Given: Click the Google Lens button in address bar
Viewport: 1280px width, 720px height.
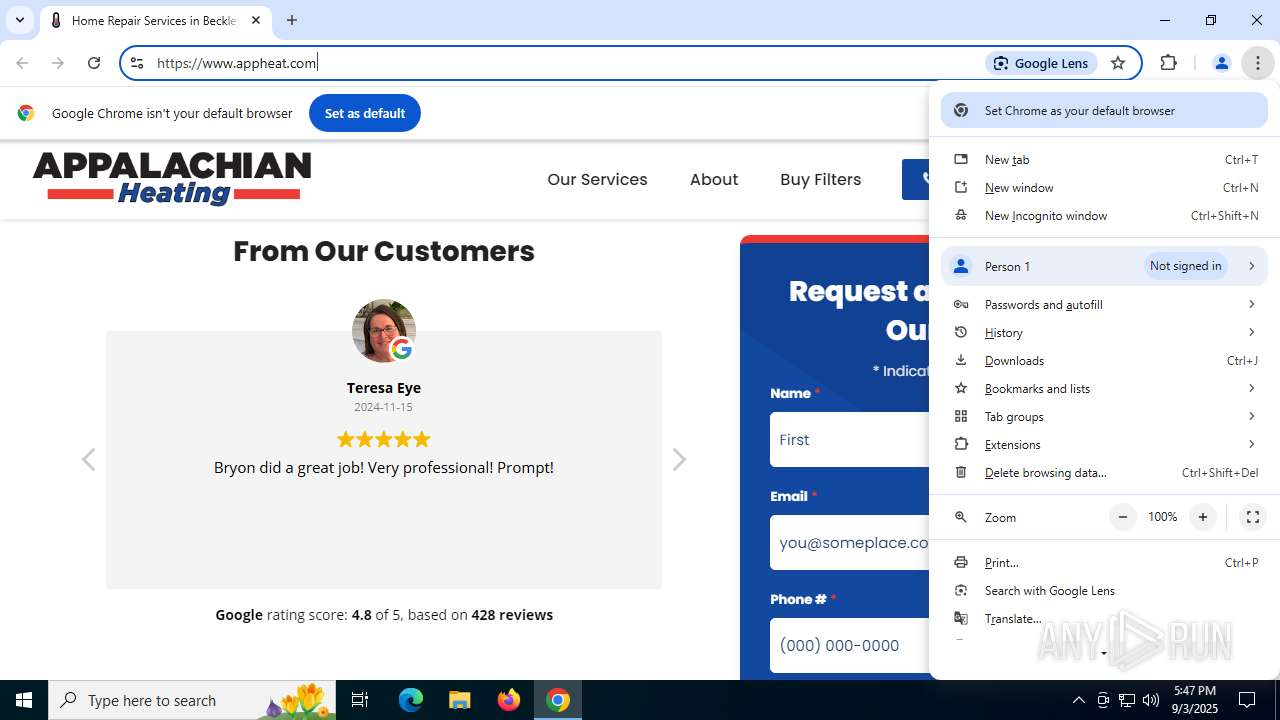Looking at the screenshot, I should (x=1041, y=63).
